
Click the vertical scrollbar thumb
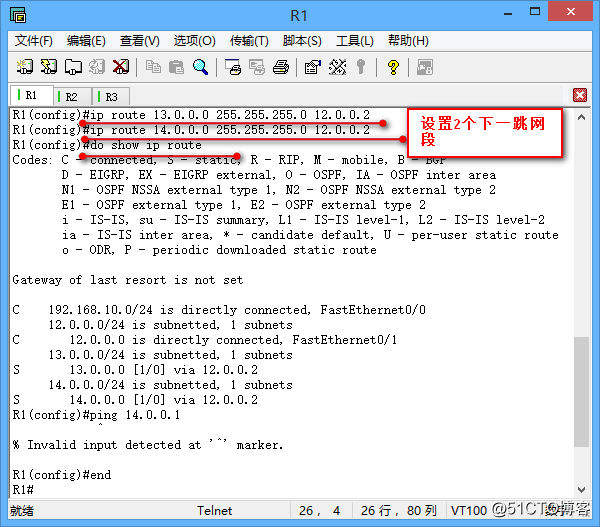point(581,392)
